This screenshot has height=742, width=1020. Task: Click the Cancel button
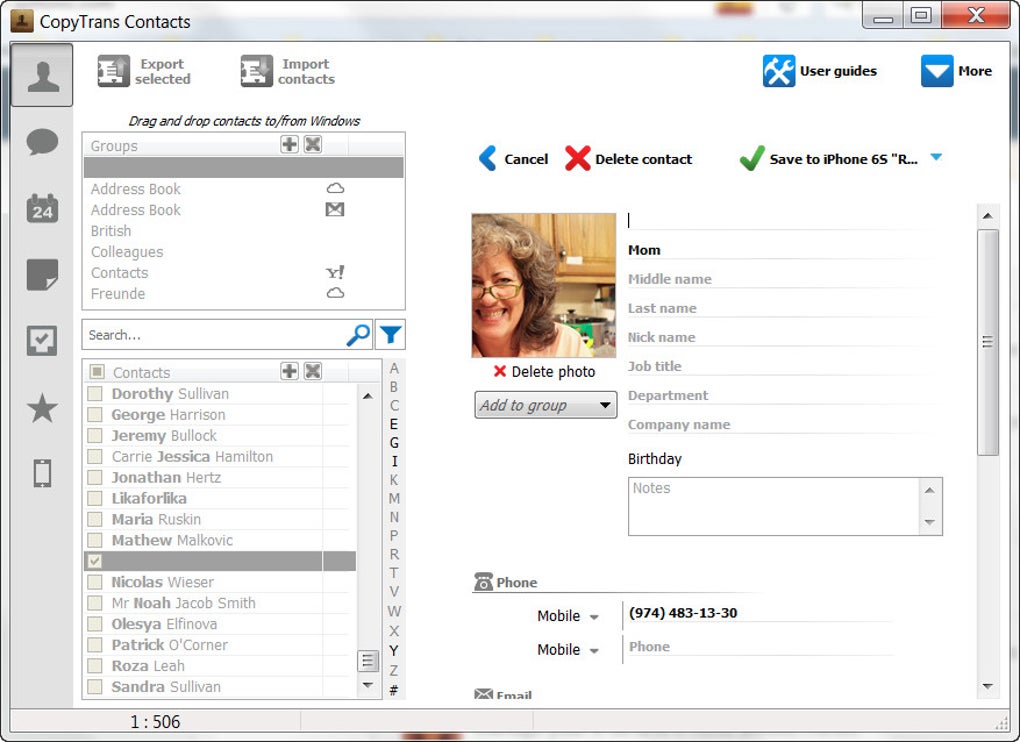pyautogui.click(x=513, y=159)
